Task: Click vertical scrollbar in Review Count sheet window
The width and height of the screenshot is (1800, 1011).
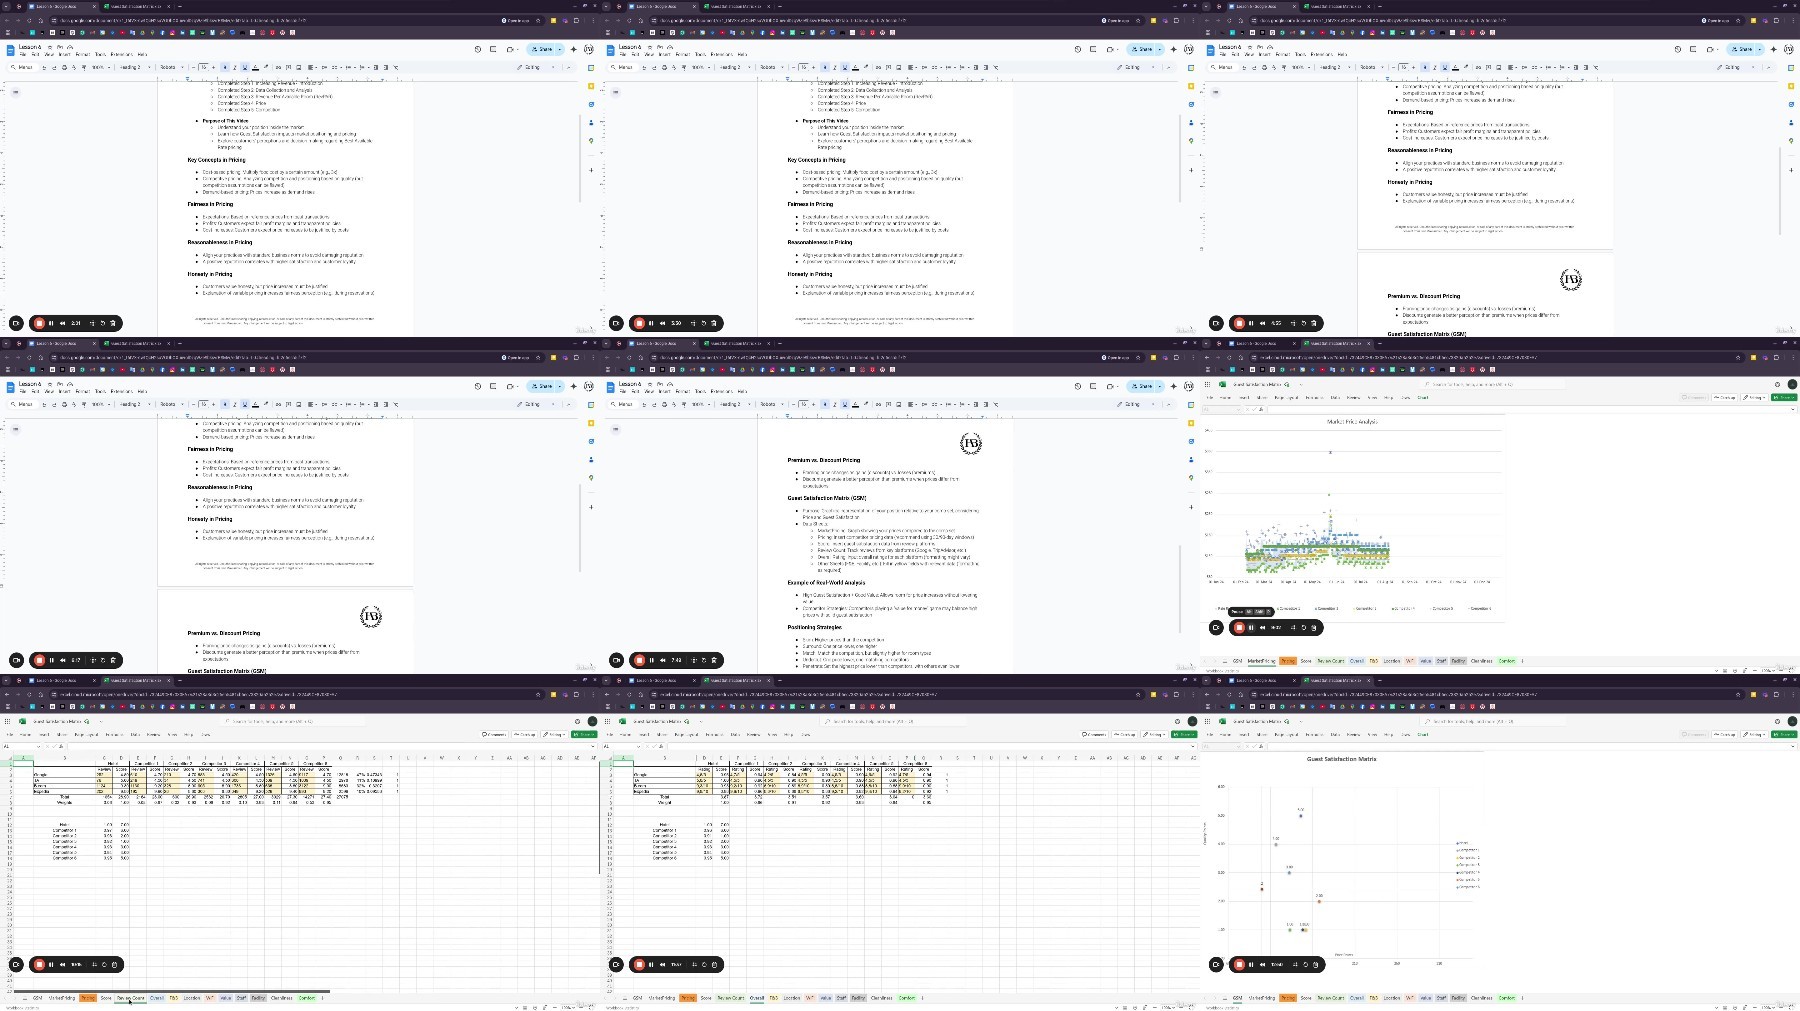Action: (x=598, y=815)
